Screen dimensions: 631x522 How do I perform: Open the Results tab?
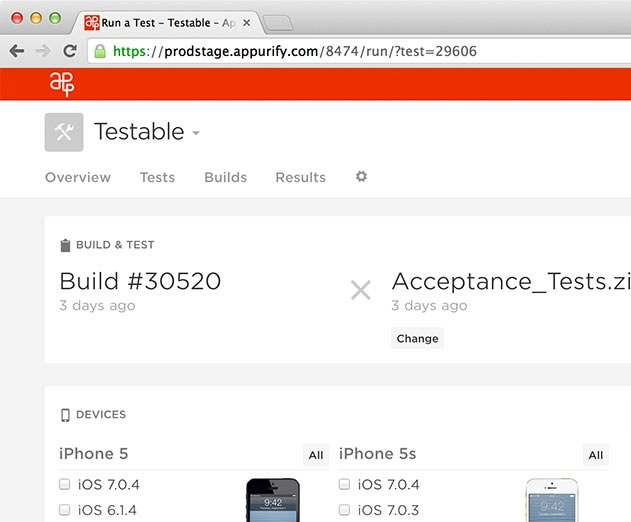pos(301,177)
